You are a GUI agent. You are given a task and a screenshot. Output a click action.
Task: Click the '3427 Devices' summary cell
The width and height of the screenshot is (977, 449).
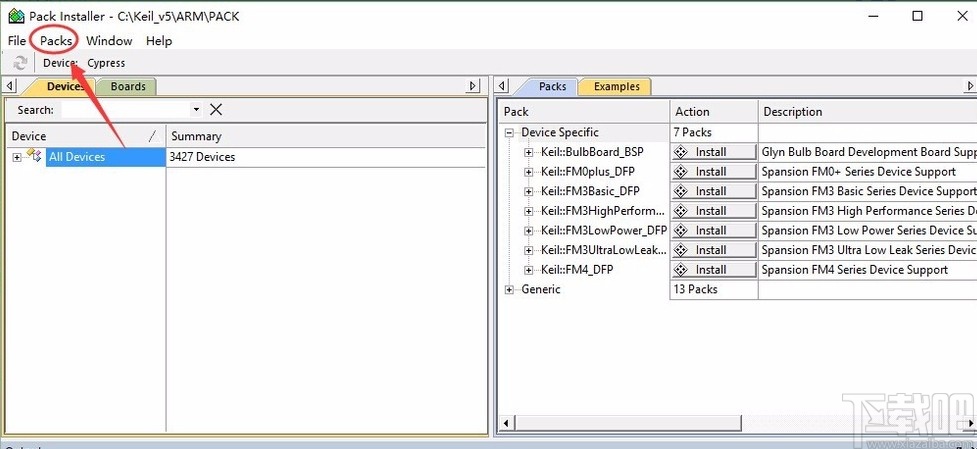[202, 157]
